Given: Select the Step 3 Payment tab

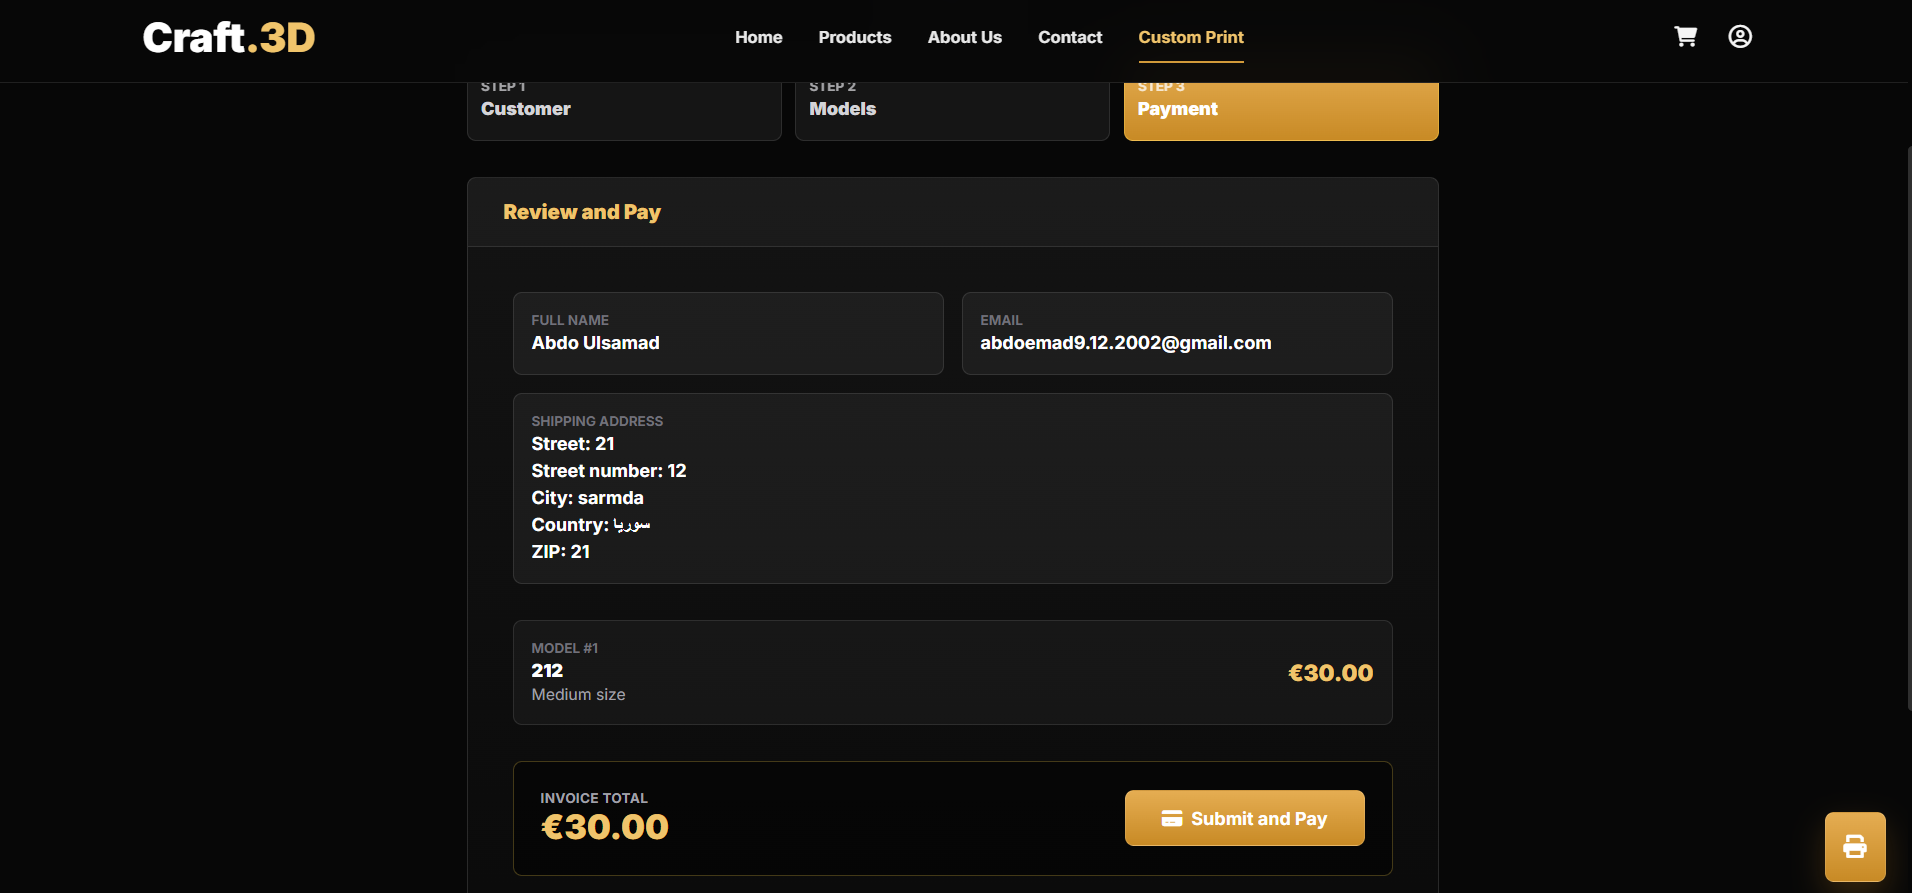Looking at the screenshot, I should click(1281, 111).
